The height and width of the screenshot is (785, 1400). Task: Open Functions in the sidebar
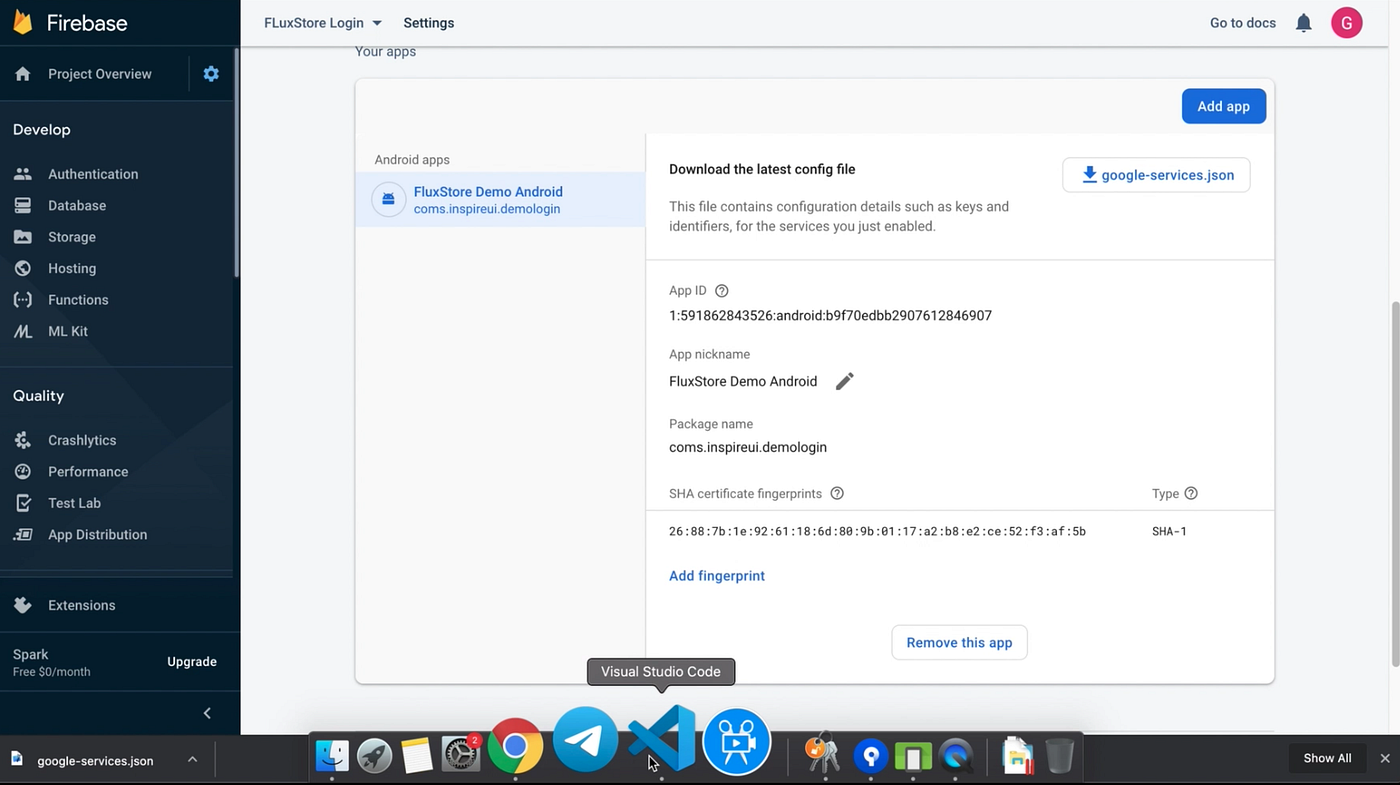coord(78,300)
